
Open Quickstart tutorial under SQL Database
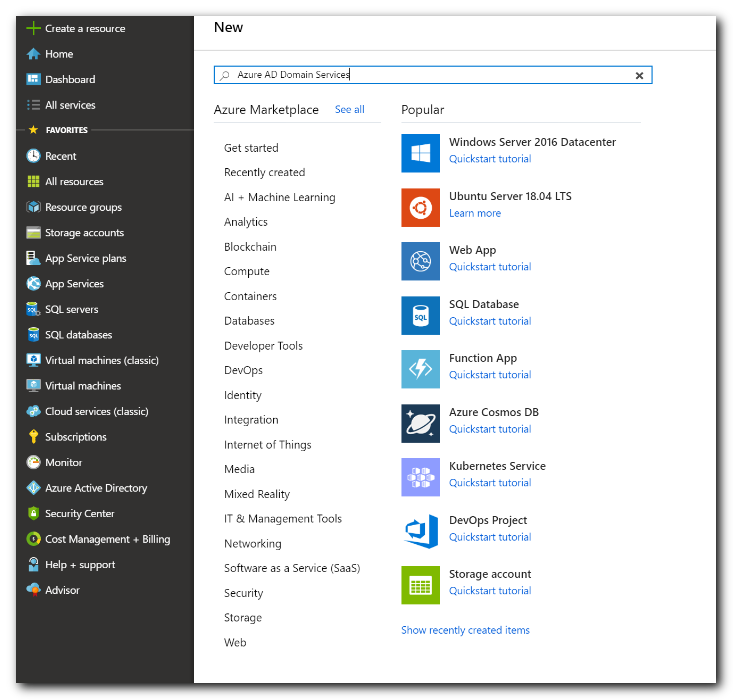tap(490, 321)
